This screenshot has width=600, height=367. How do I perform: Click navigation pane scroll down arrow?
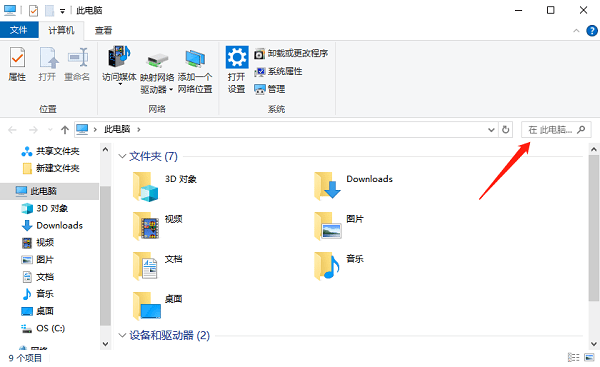tap(106, 344)
